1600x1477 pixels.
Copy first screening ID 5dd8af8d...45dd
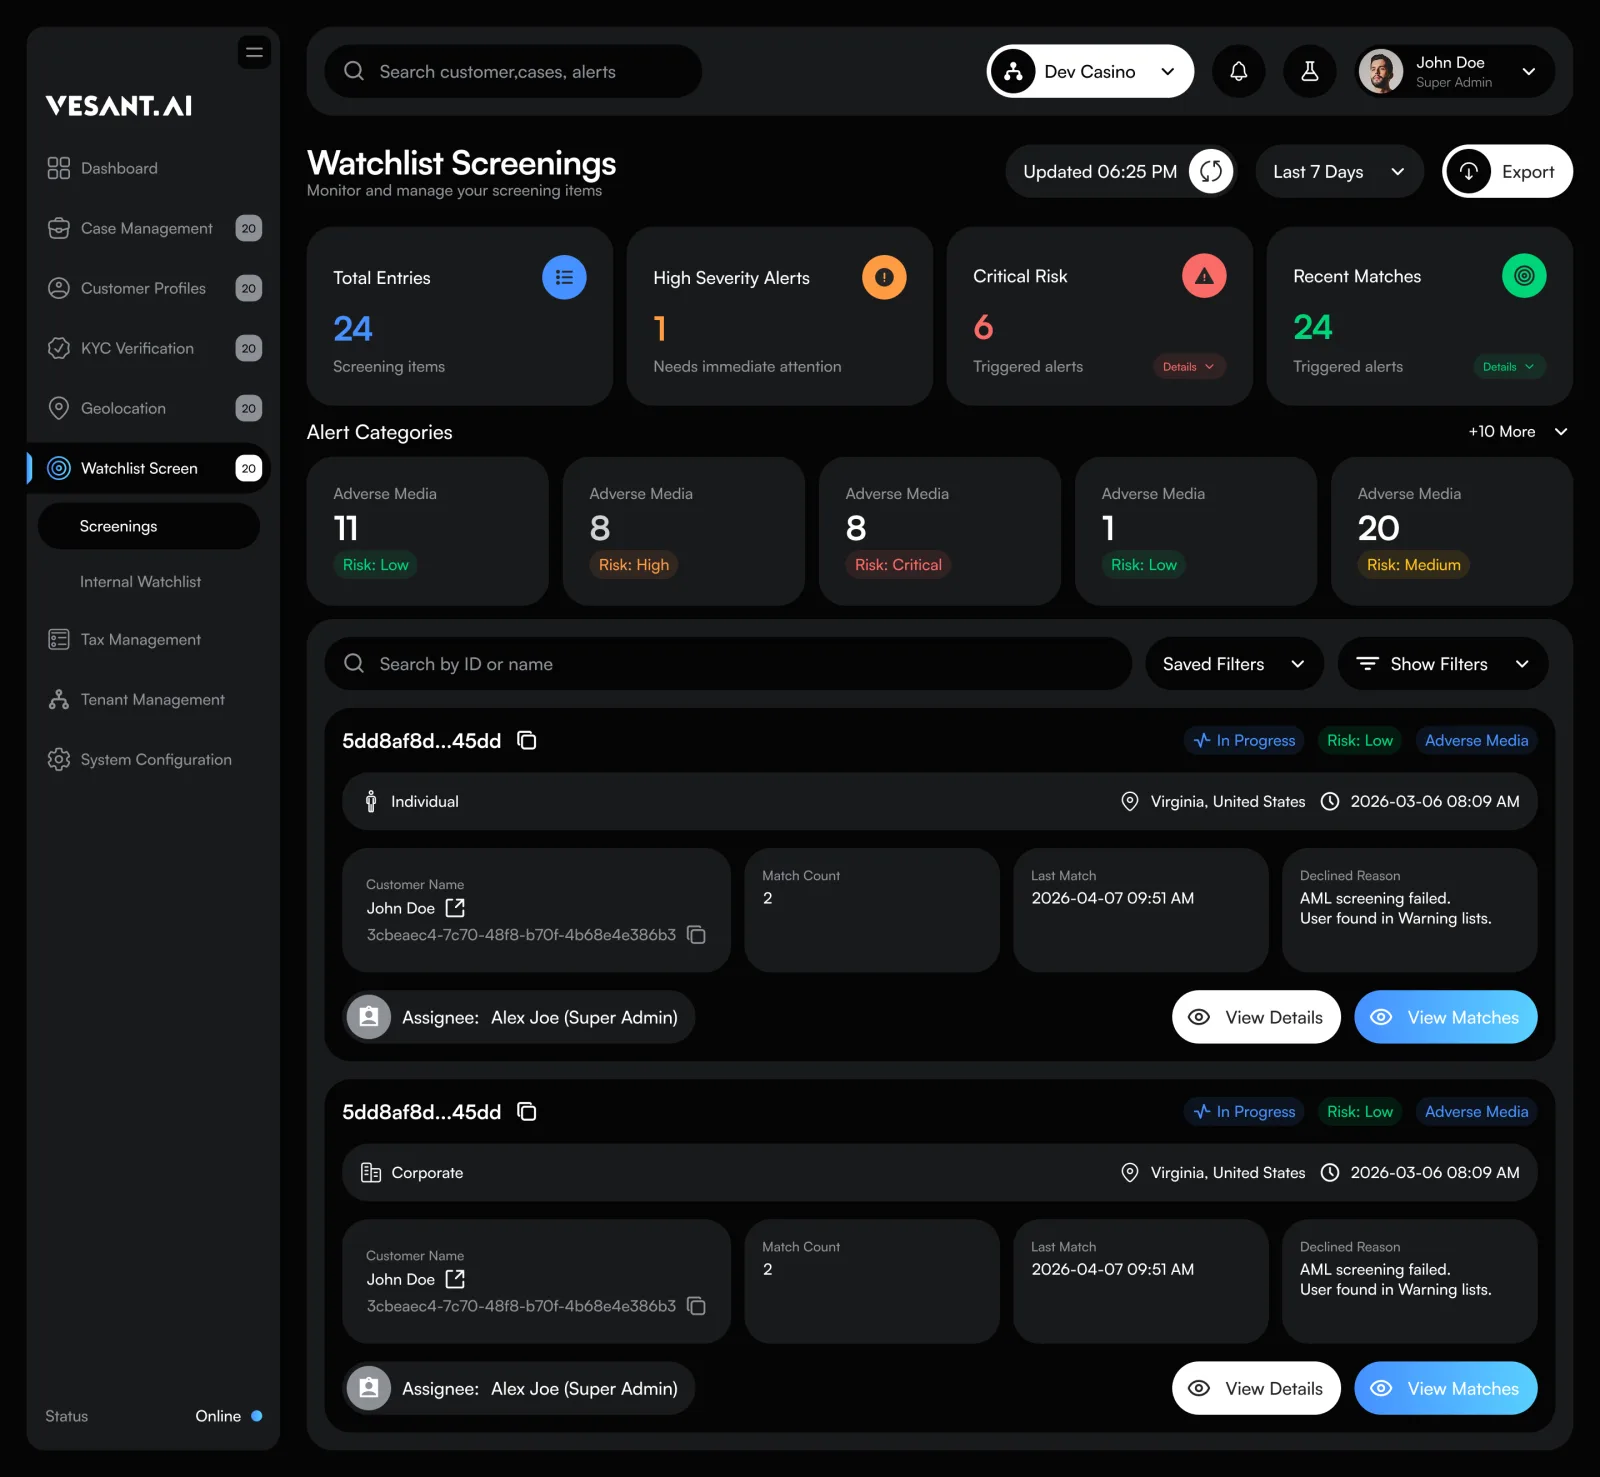click(x=526, y=740)
